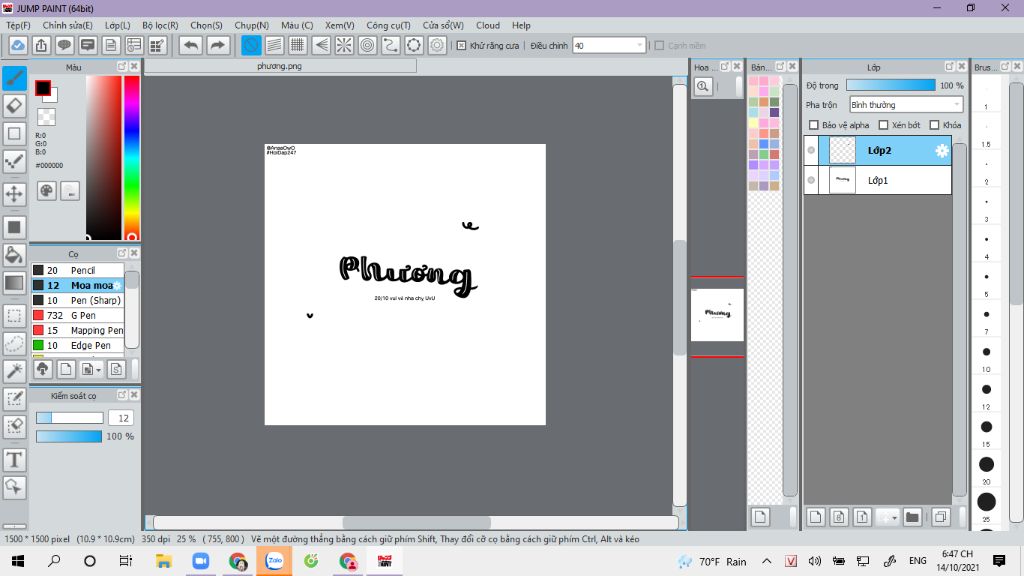
Task: Show hidden system tray icons chevron
Action: tap(767, 561)
